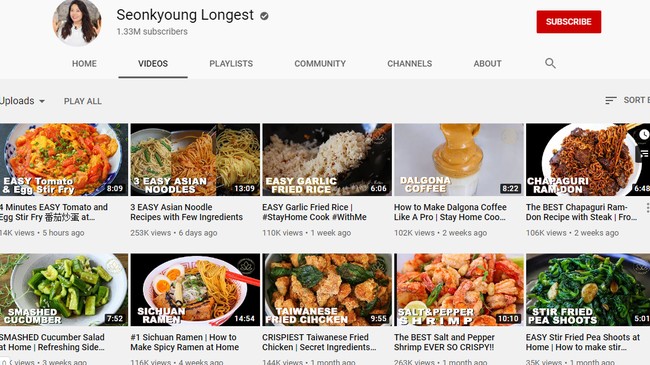Click Watch Later clock icon on Chapaguri thumbnail

pyautogui.click(x=643, y=134)
